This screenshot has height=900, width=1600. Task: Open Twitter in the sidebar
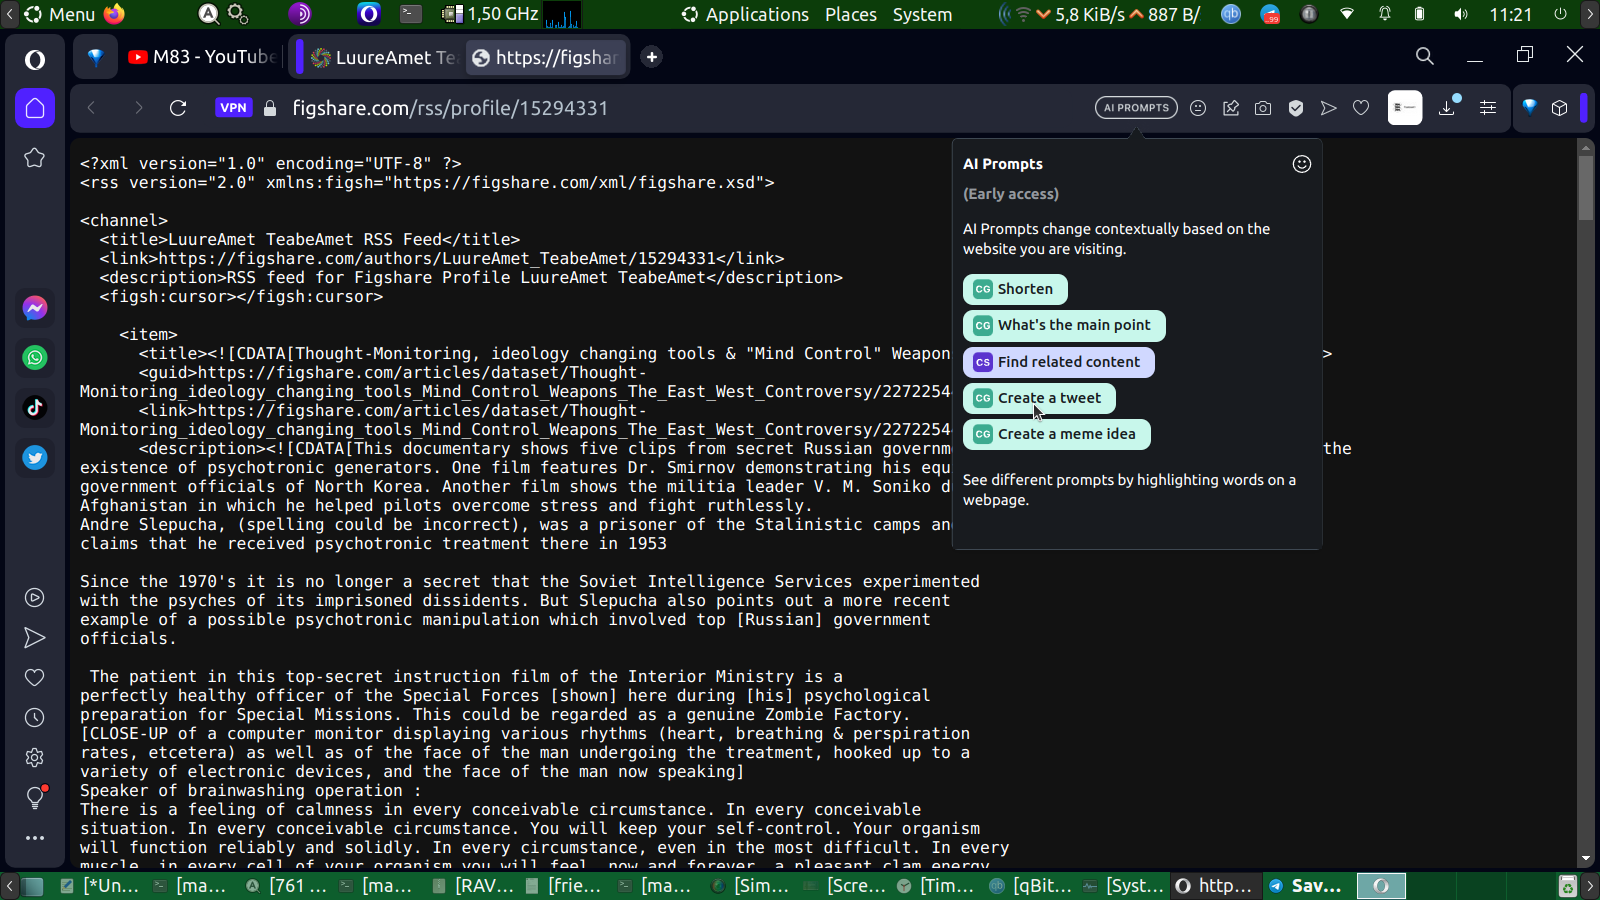(x=35, y=458)
